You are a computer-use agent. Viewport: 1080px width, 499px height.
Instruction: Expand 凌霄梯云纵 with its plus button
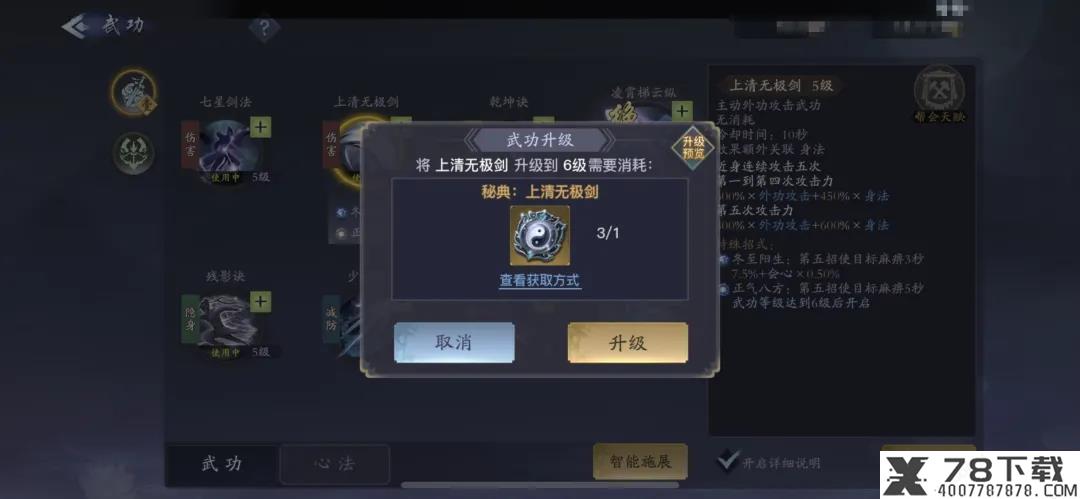[681, 112]
